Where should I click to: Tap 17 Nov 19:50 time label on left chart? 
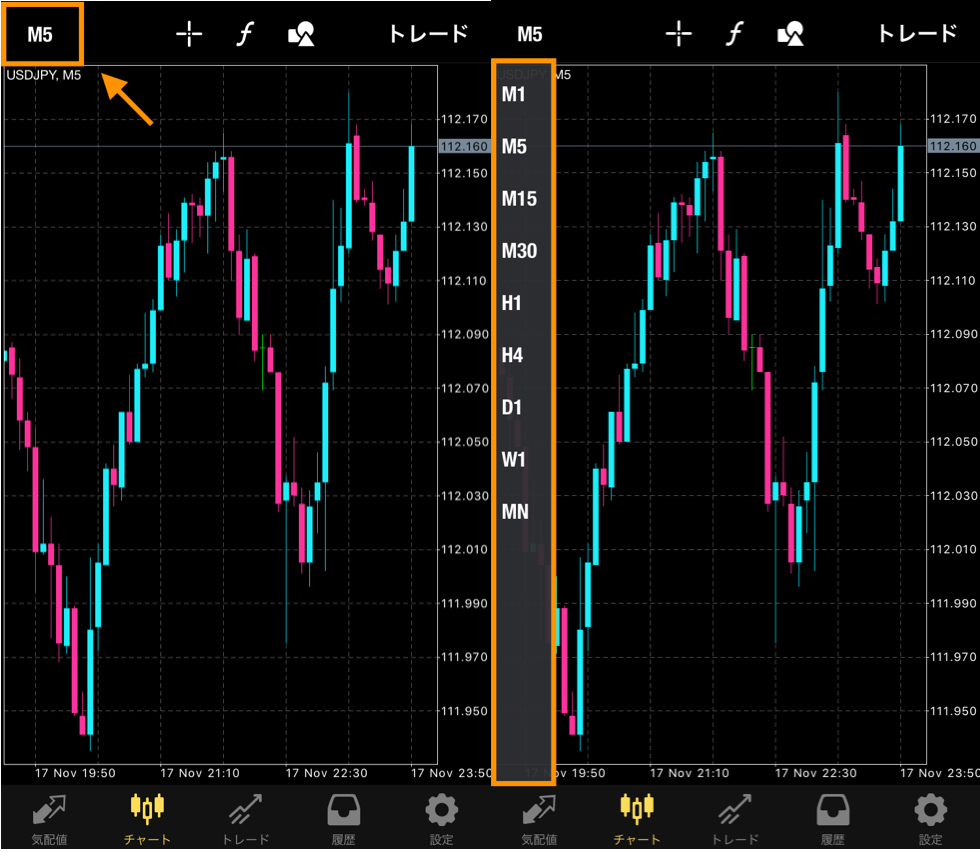click(75, 773)
